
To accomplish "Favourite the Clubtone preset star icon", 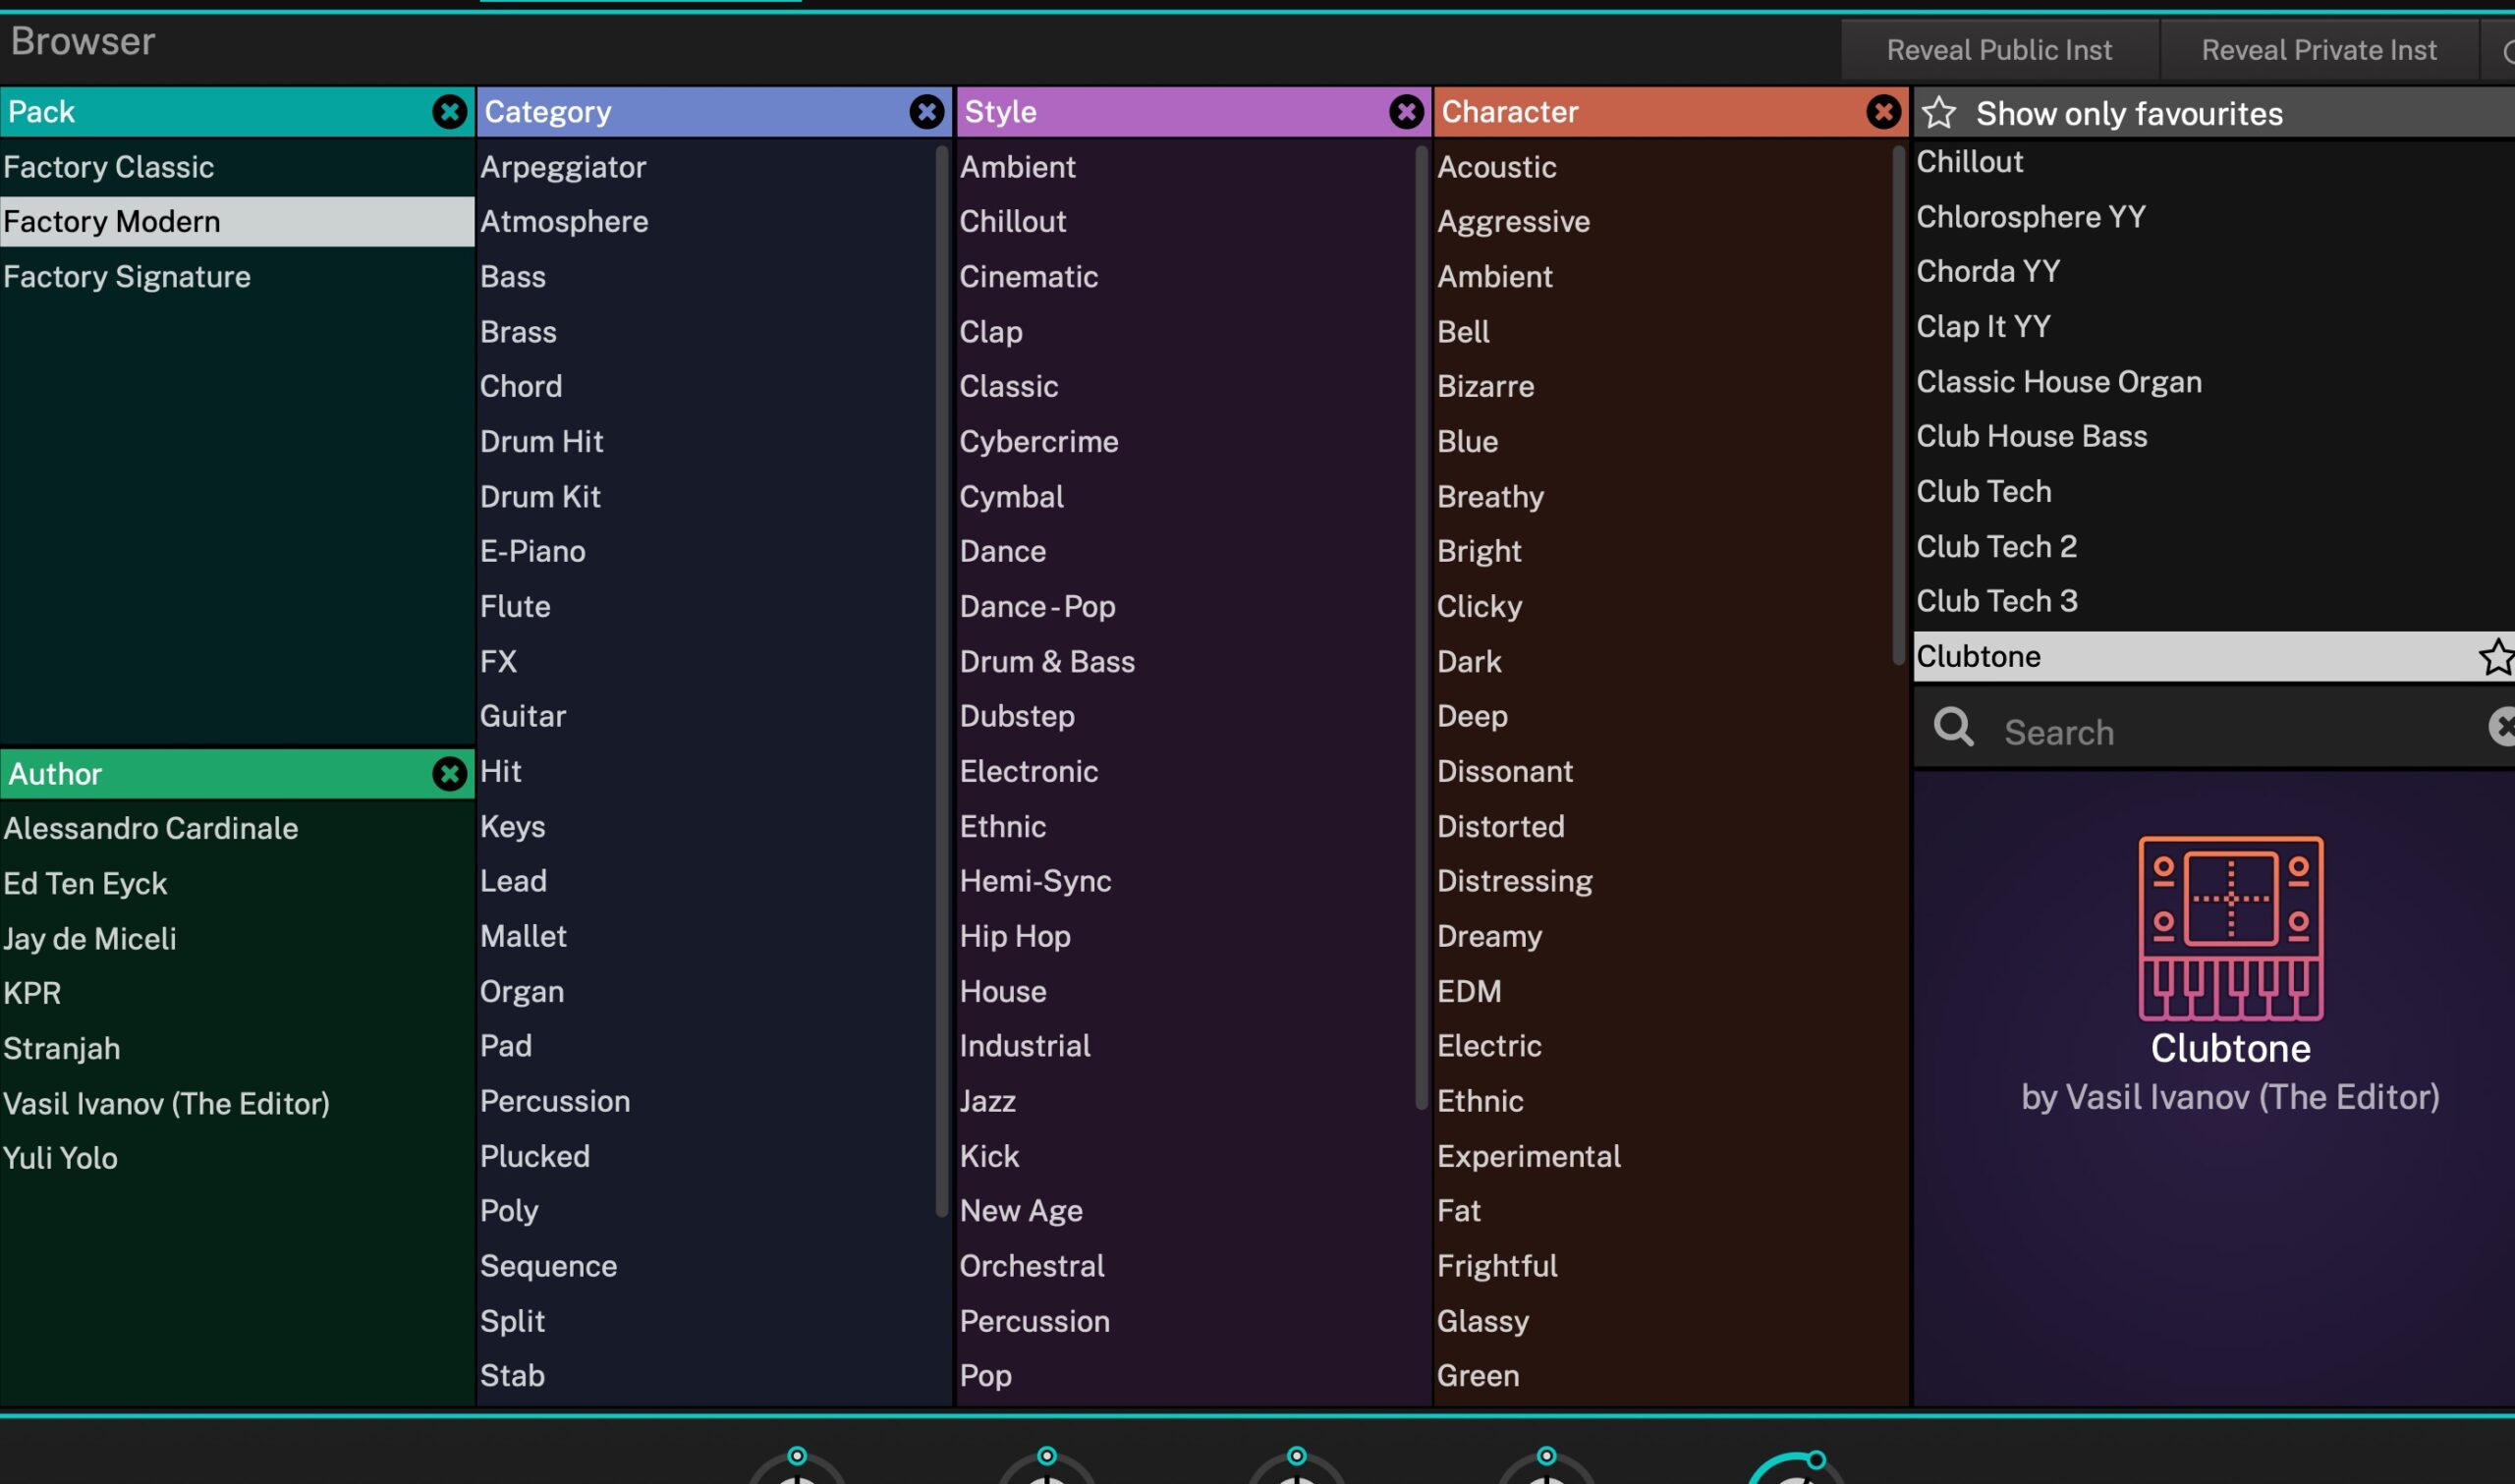I will point(2496,657).
